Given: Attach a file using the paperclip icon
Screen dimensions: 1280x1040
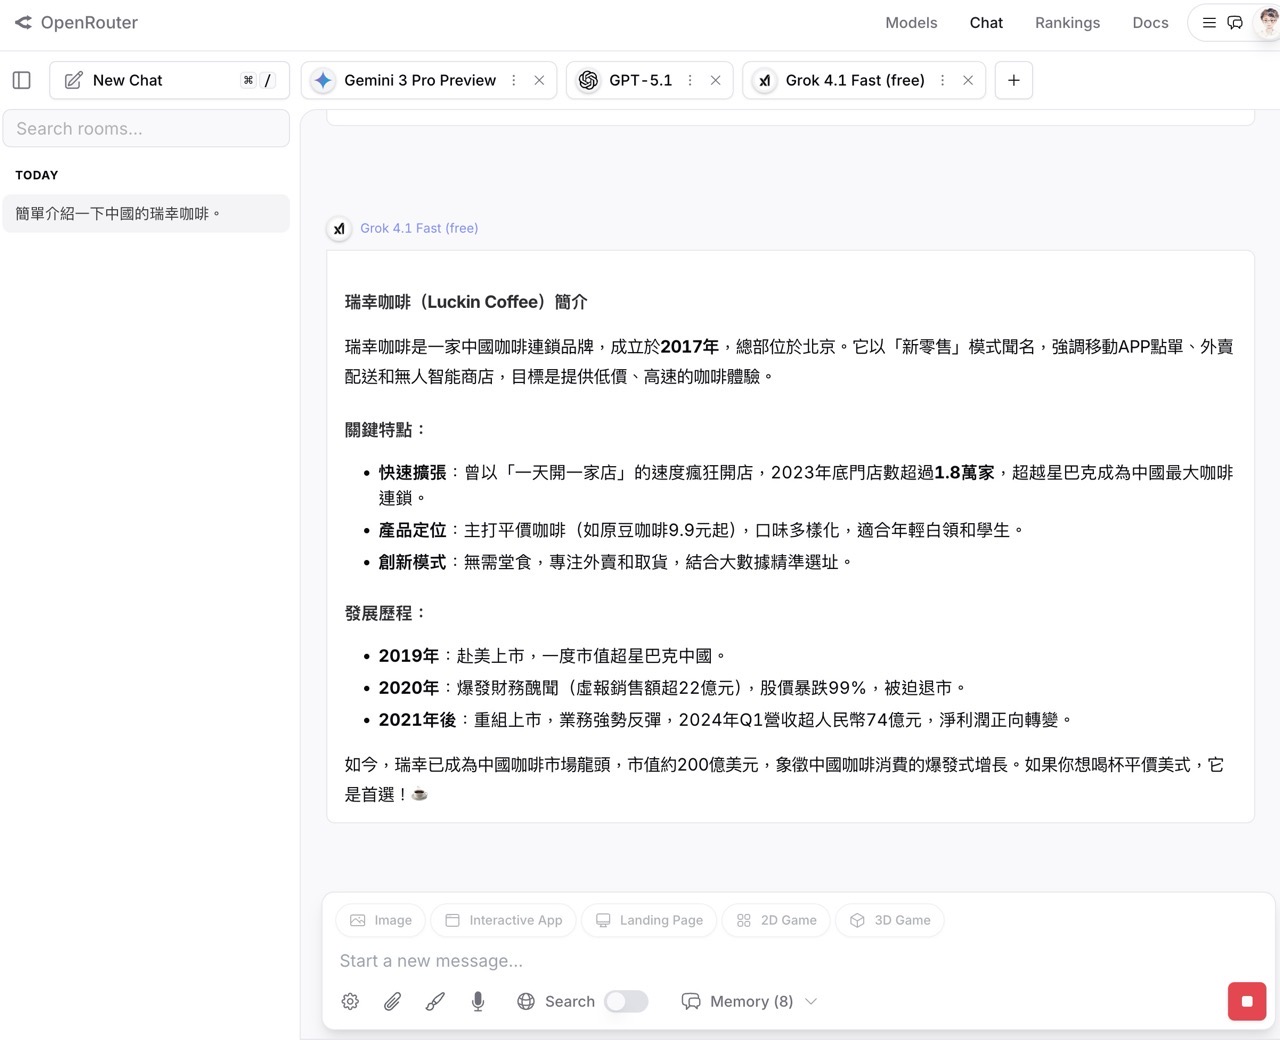Looking at the screenshot, I should (392, 1001).
